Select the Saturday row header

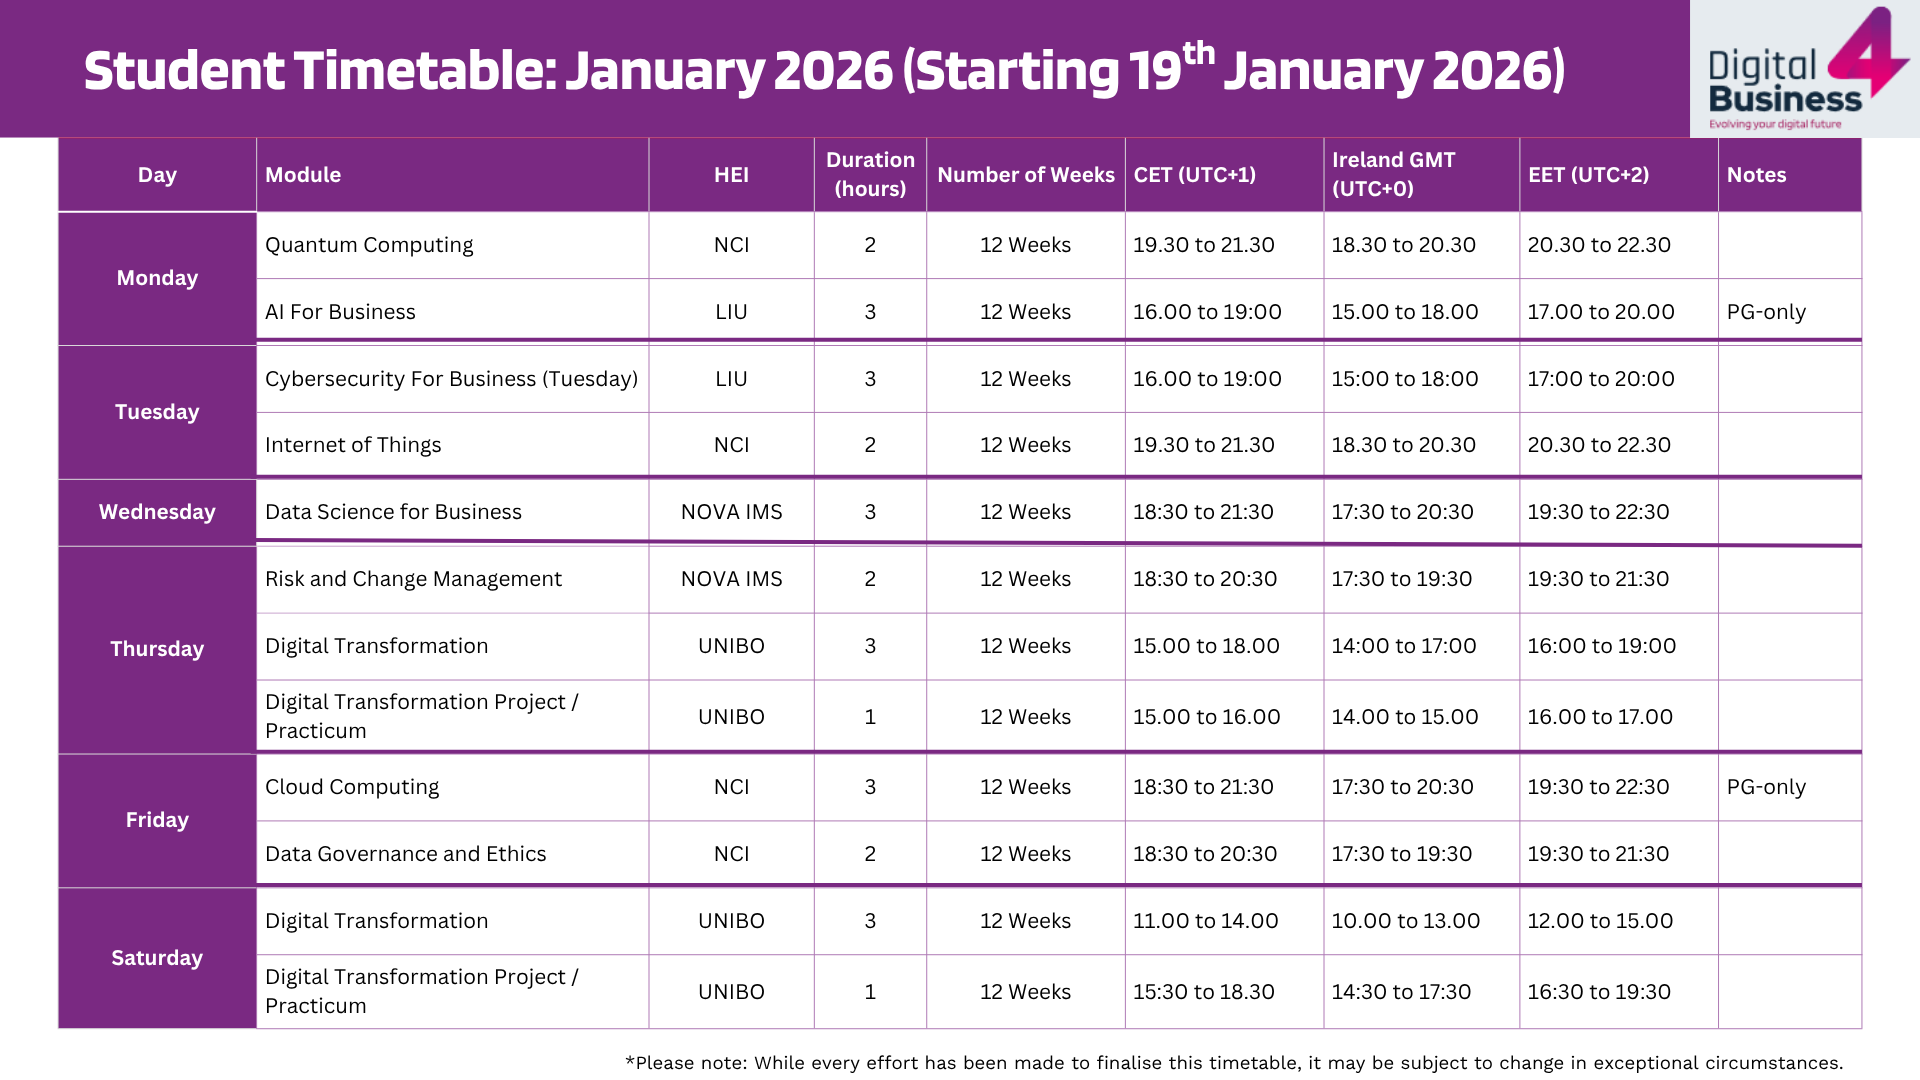(x=157, y=958)
